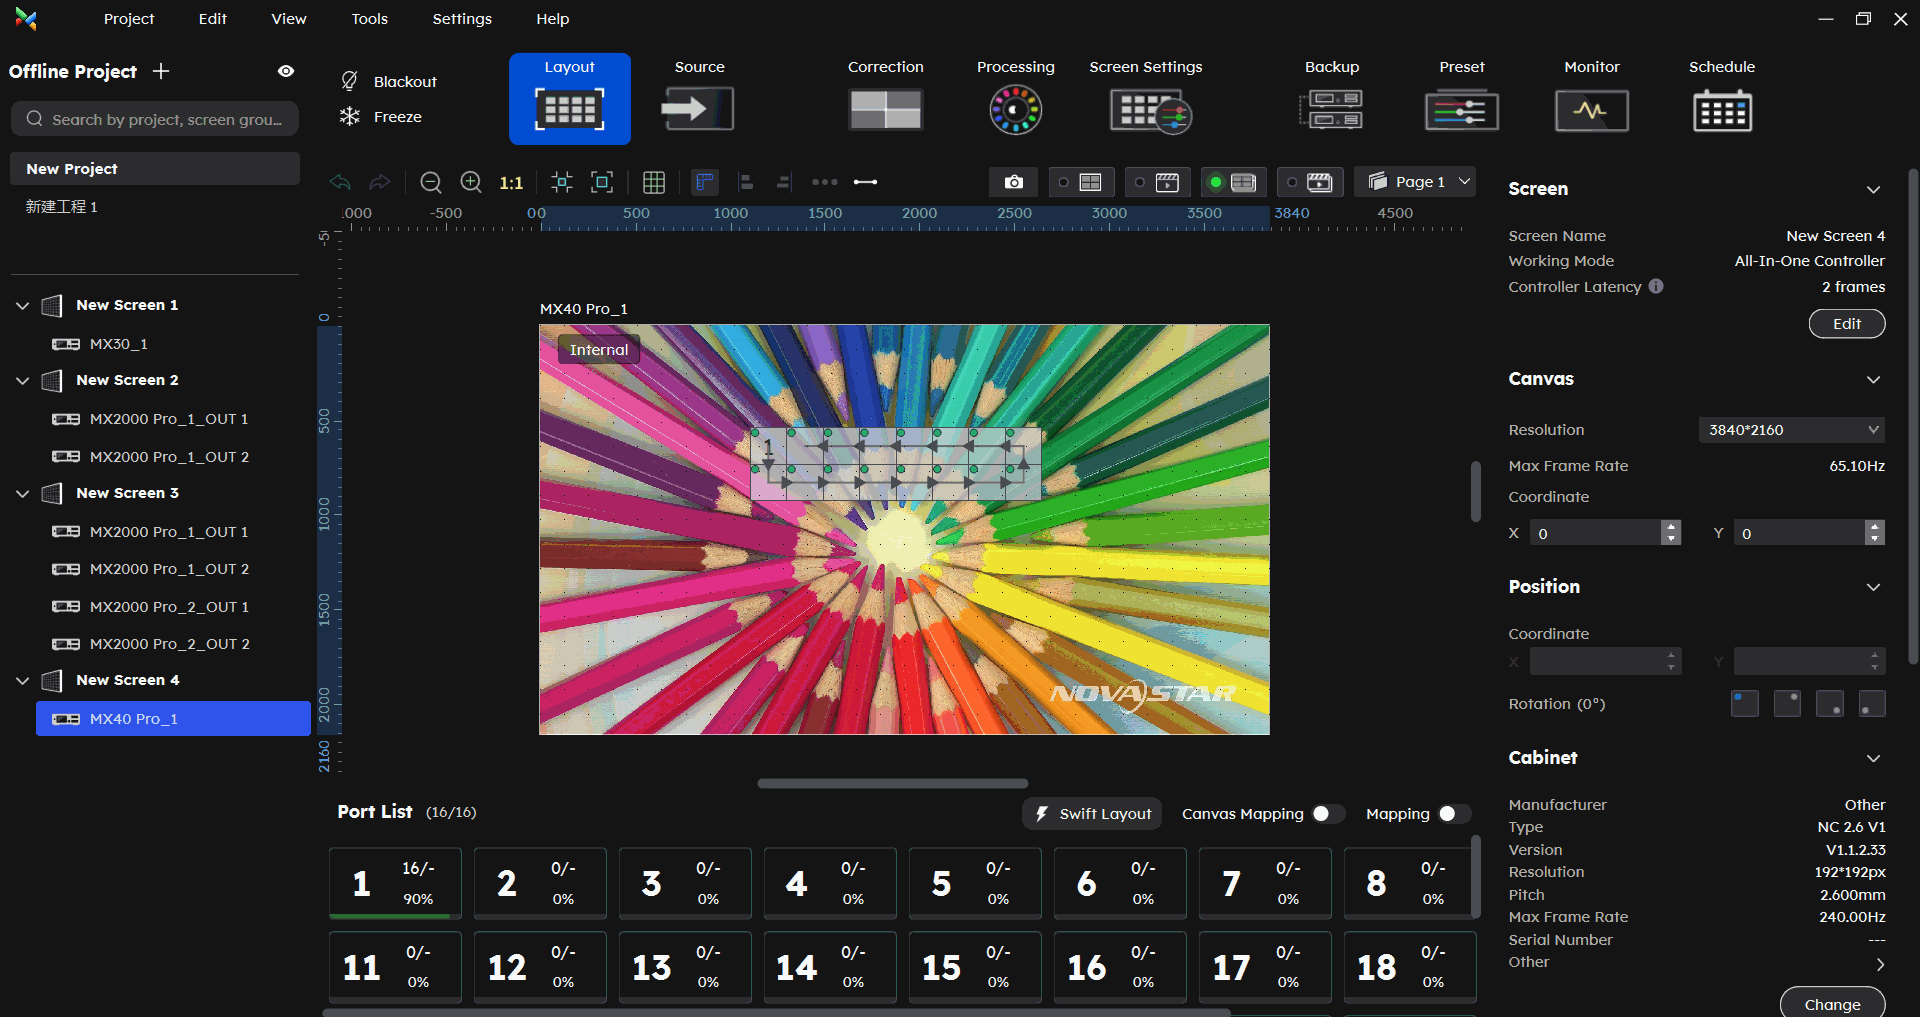The width and height of the screenshot is (1920, 1017).
Task: Collapse the New Screen 2 tree node
Action: 23,381
